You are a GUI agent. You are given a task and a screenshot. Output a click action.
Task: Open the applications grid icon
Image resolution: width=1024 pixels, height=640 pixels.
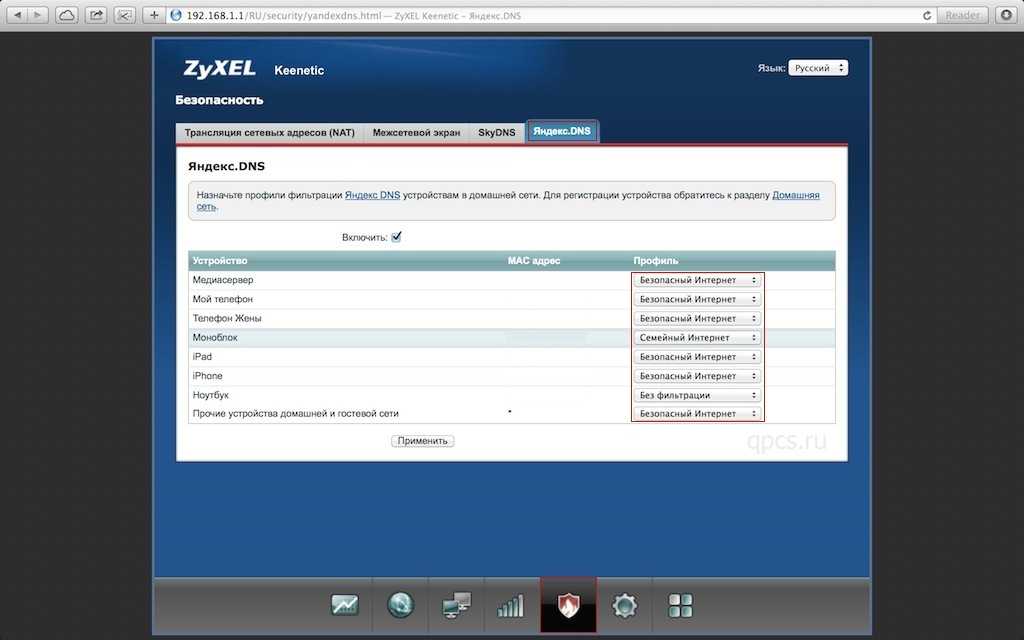[680, 605]
